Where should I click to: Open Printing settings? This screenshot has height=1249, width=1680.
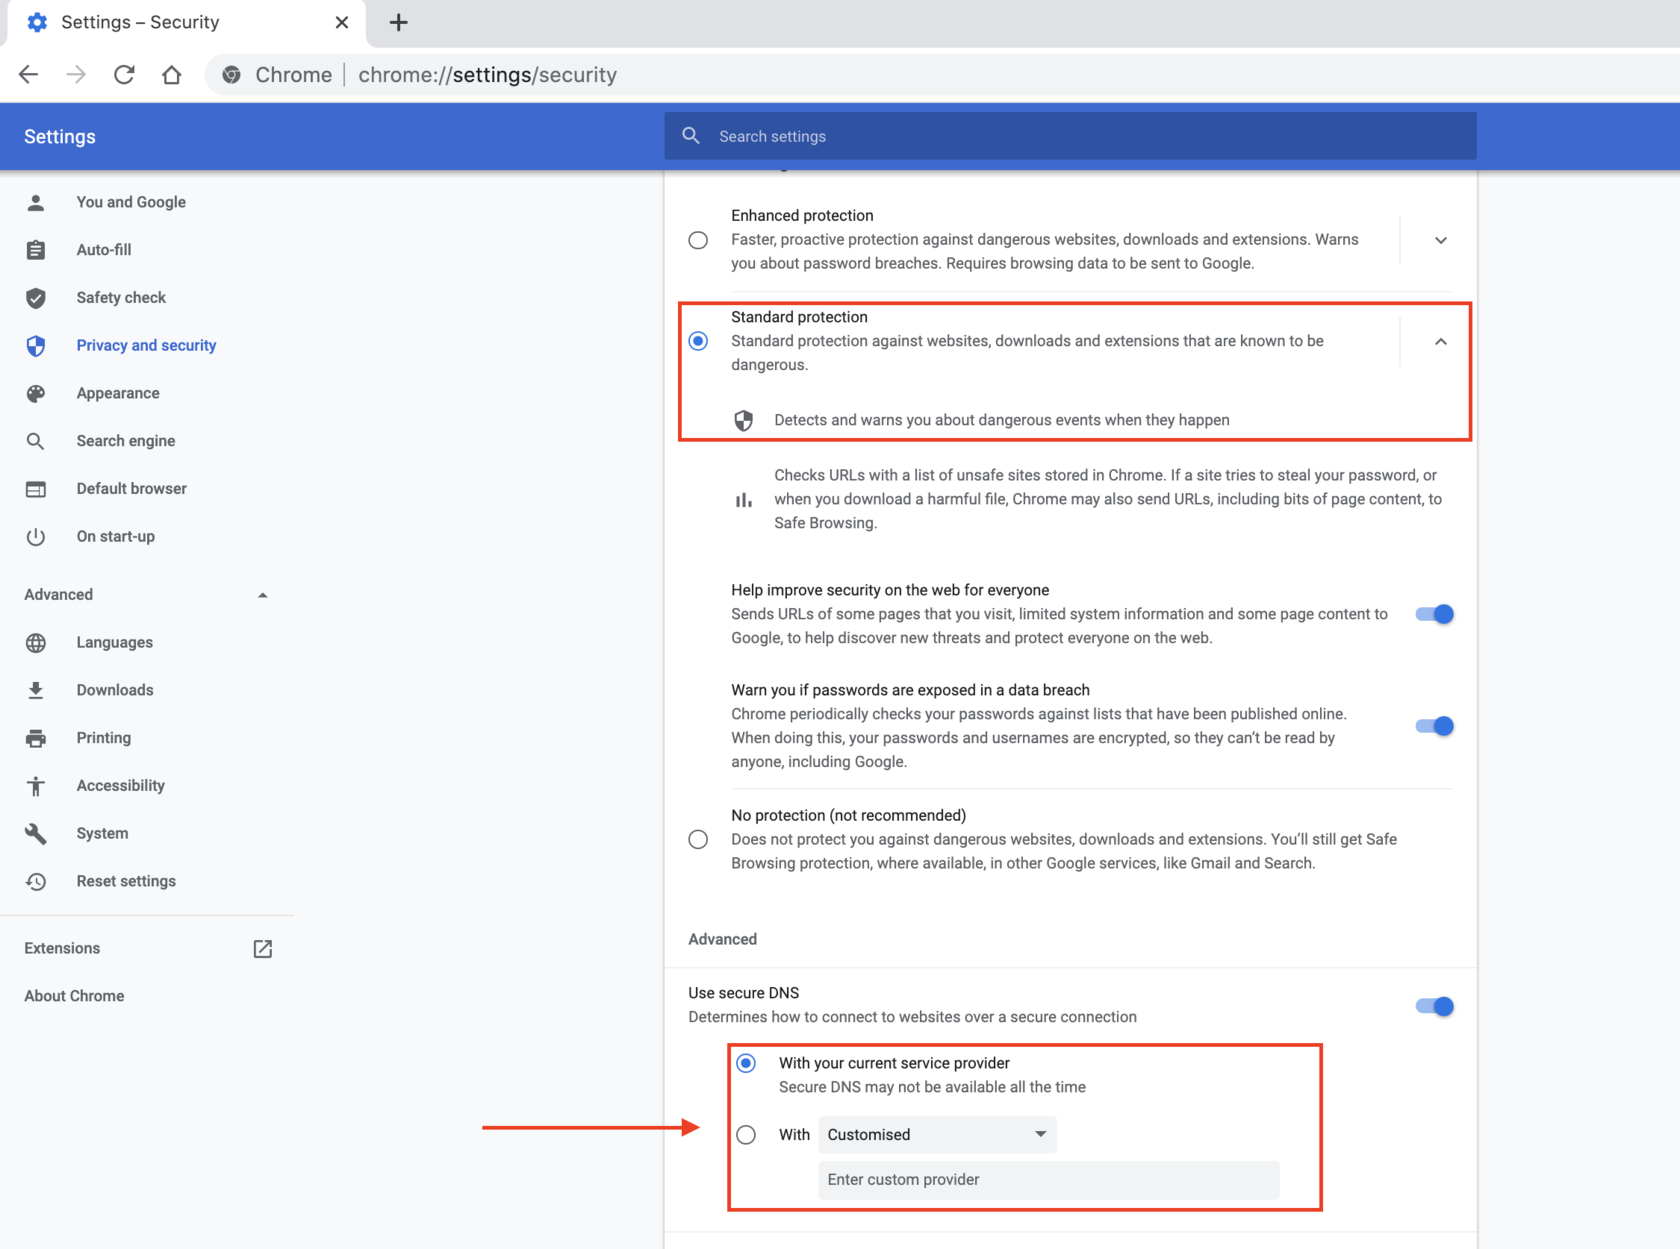(x=104, y=738)
